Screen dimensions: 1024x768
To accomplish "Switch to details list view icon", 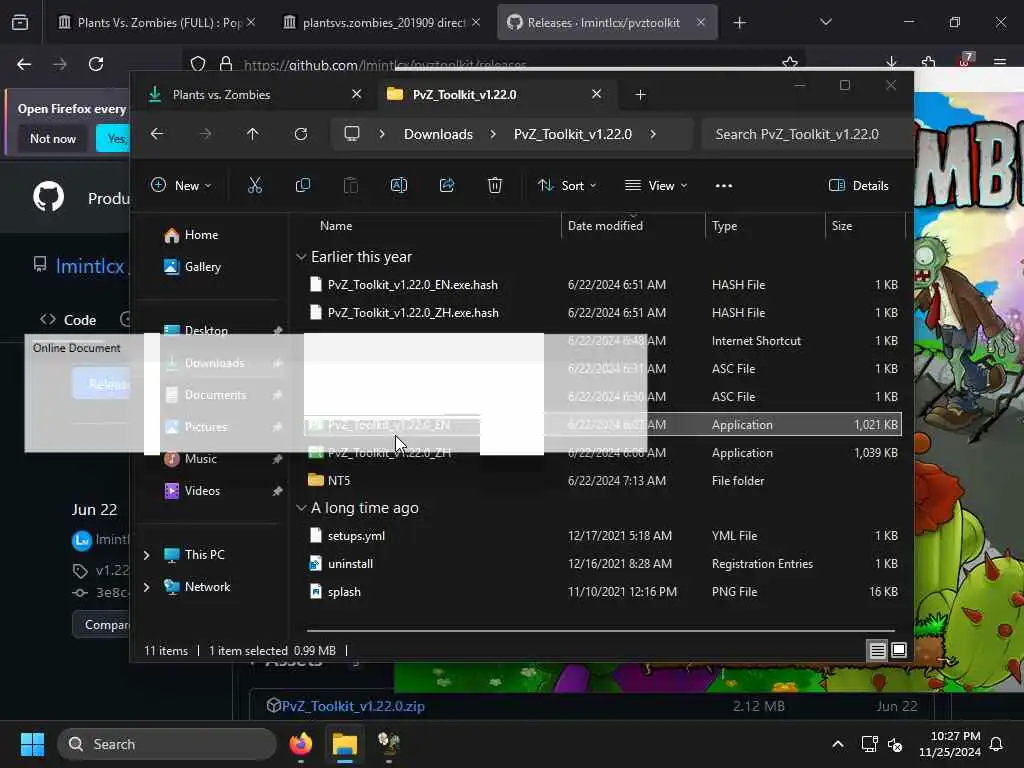I will (x=878, y=650).
